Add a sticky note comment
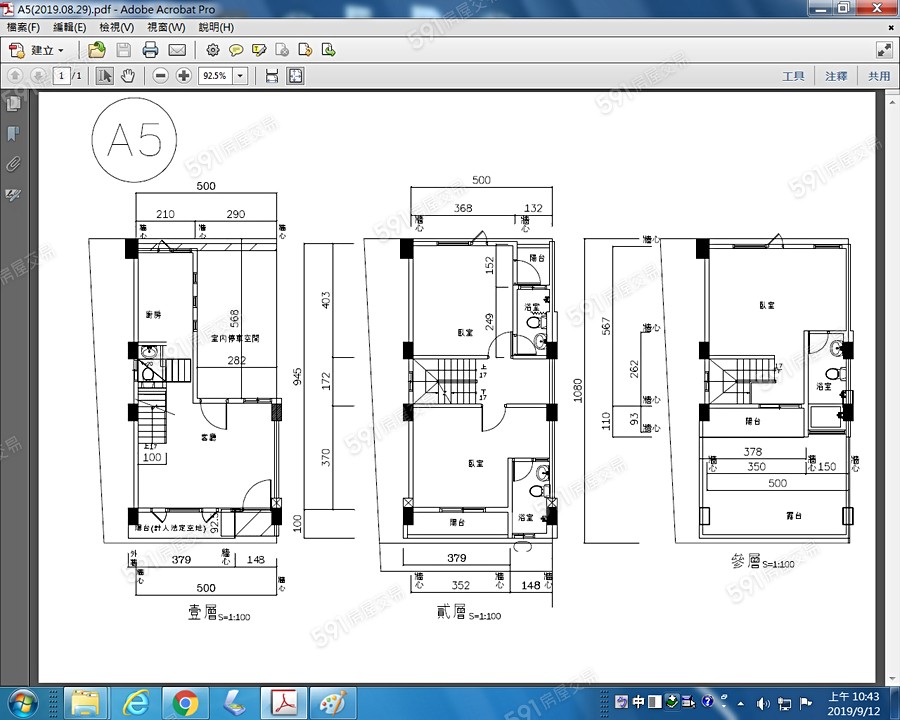This screenshot has height=720, width=900. 236,50
